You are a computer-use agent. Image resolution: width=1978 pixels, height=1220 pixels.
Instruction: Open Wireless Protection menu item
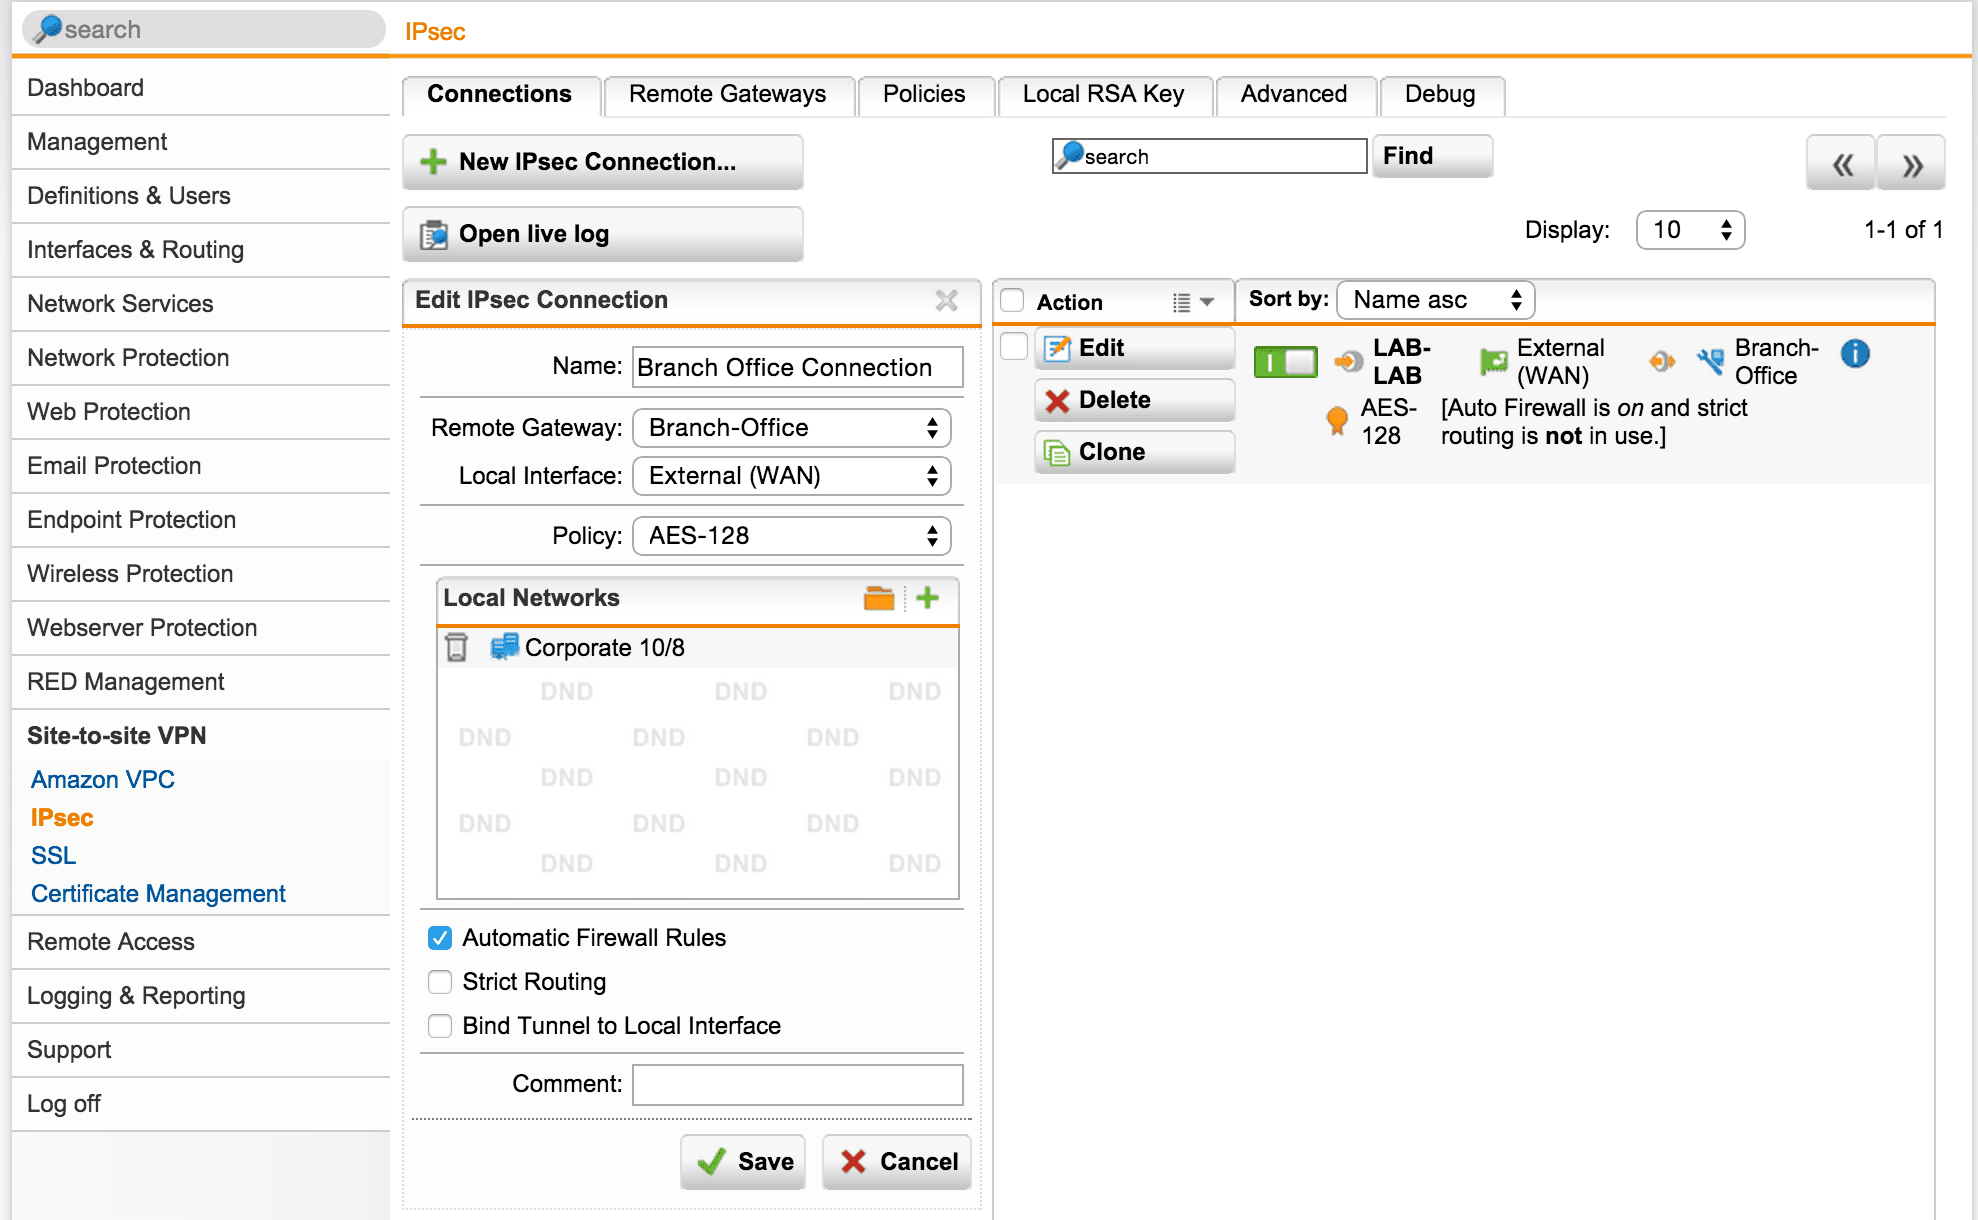click(x=201, y=574)
